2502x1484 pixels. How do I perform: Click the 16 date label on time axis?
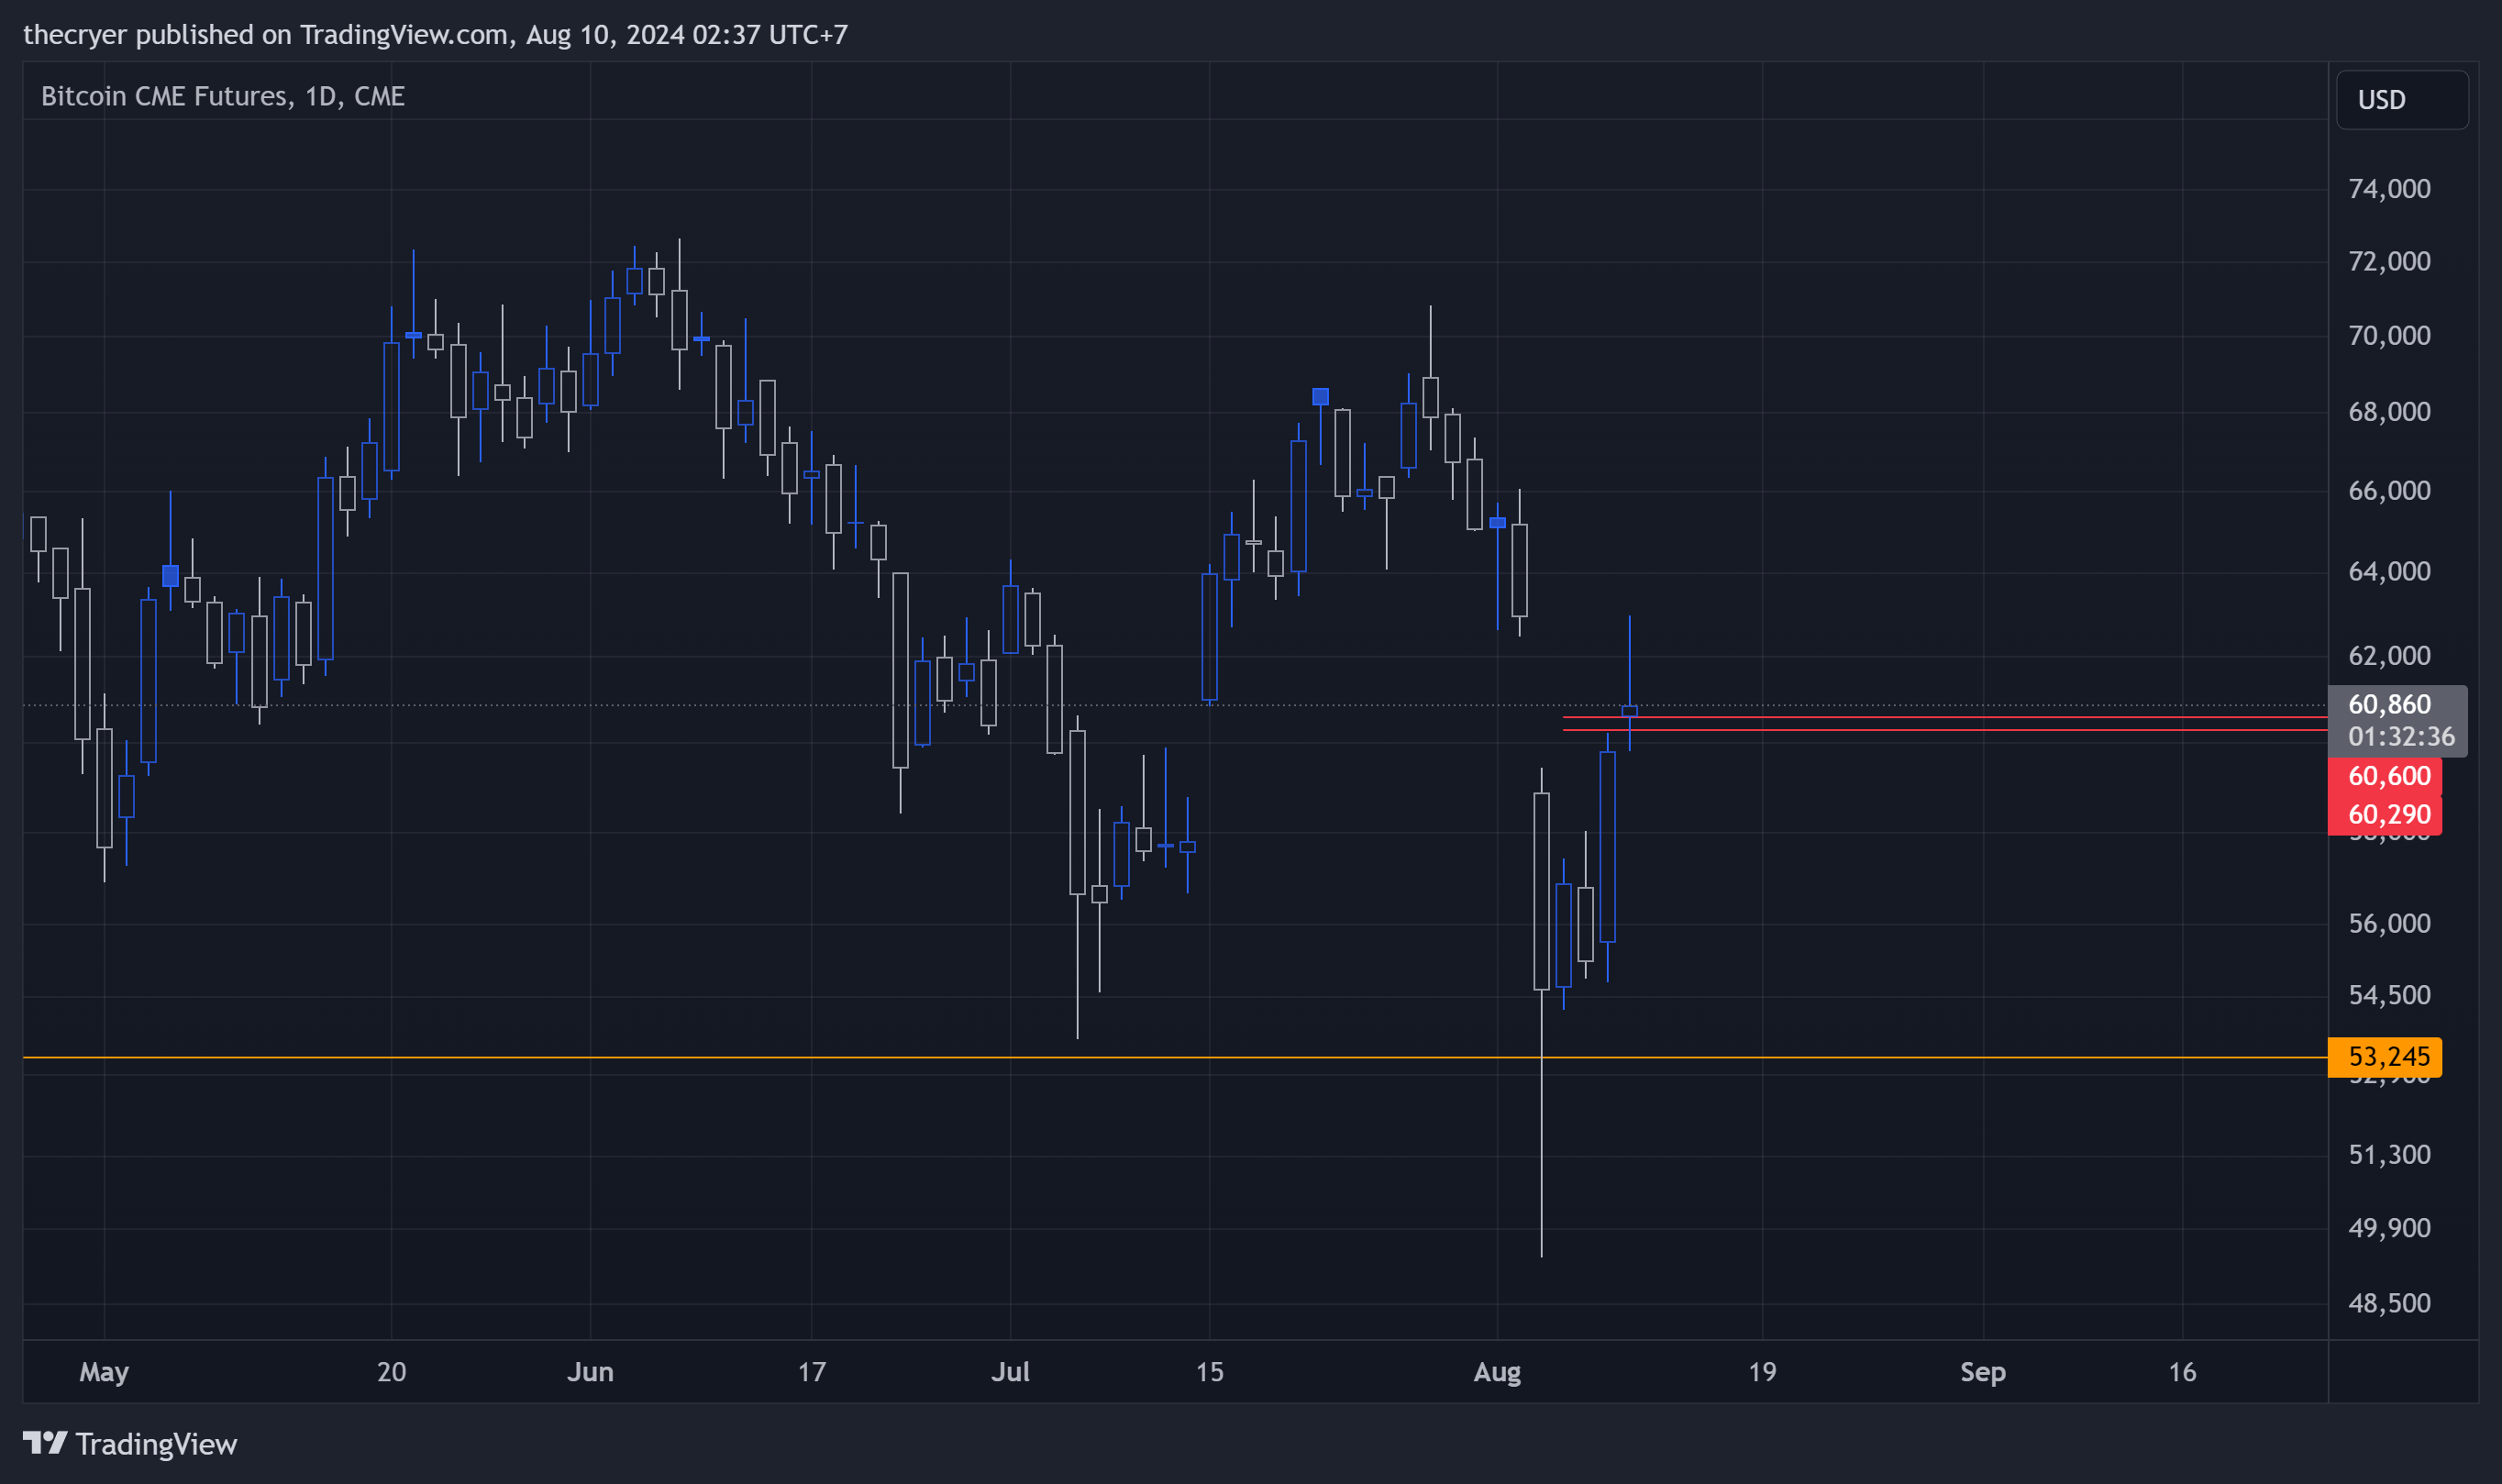pyautogui.click(x=2182, y=1372)
